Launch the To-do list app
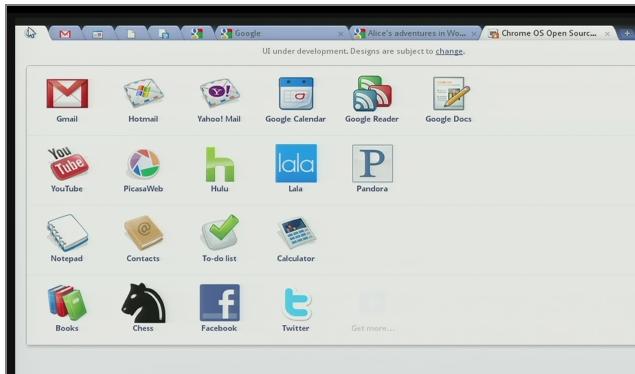This screenshot has width=635, height=374. tap(220, 232)
